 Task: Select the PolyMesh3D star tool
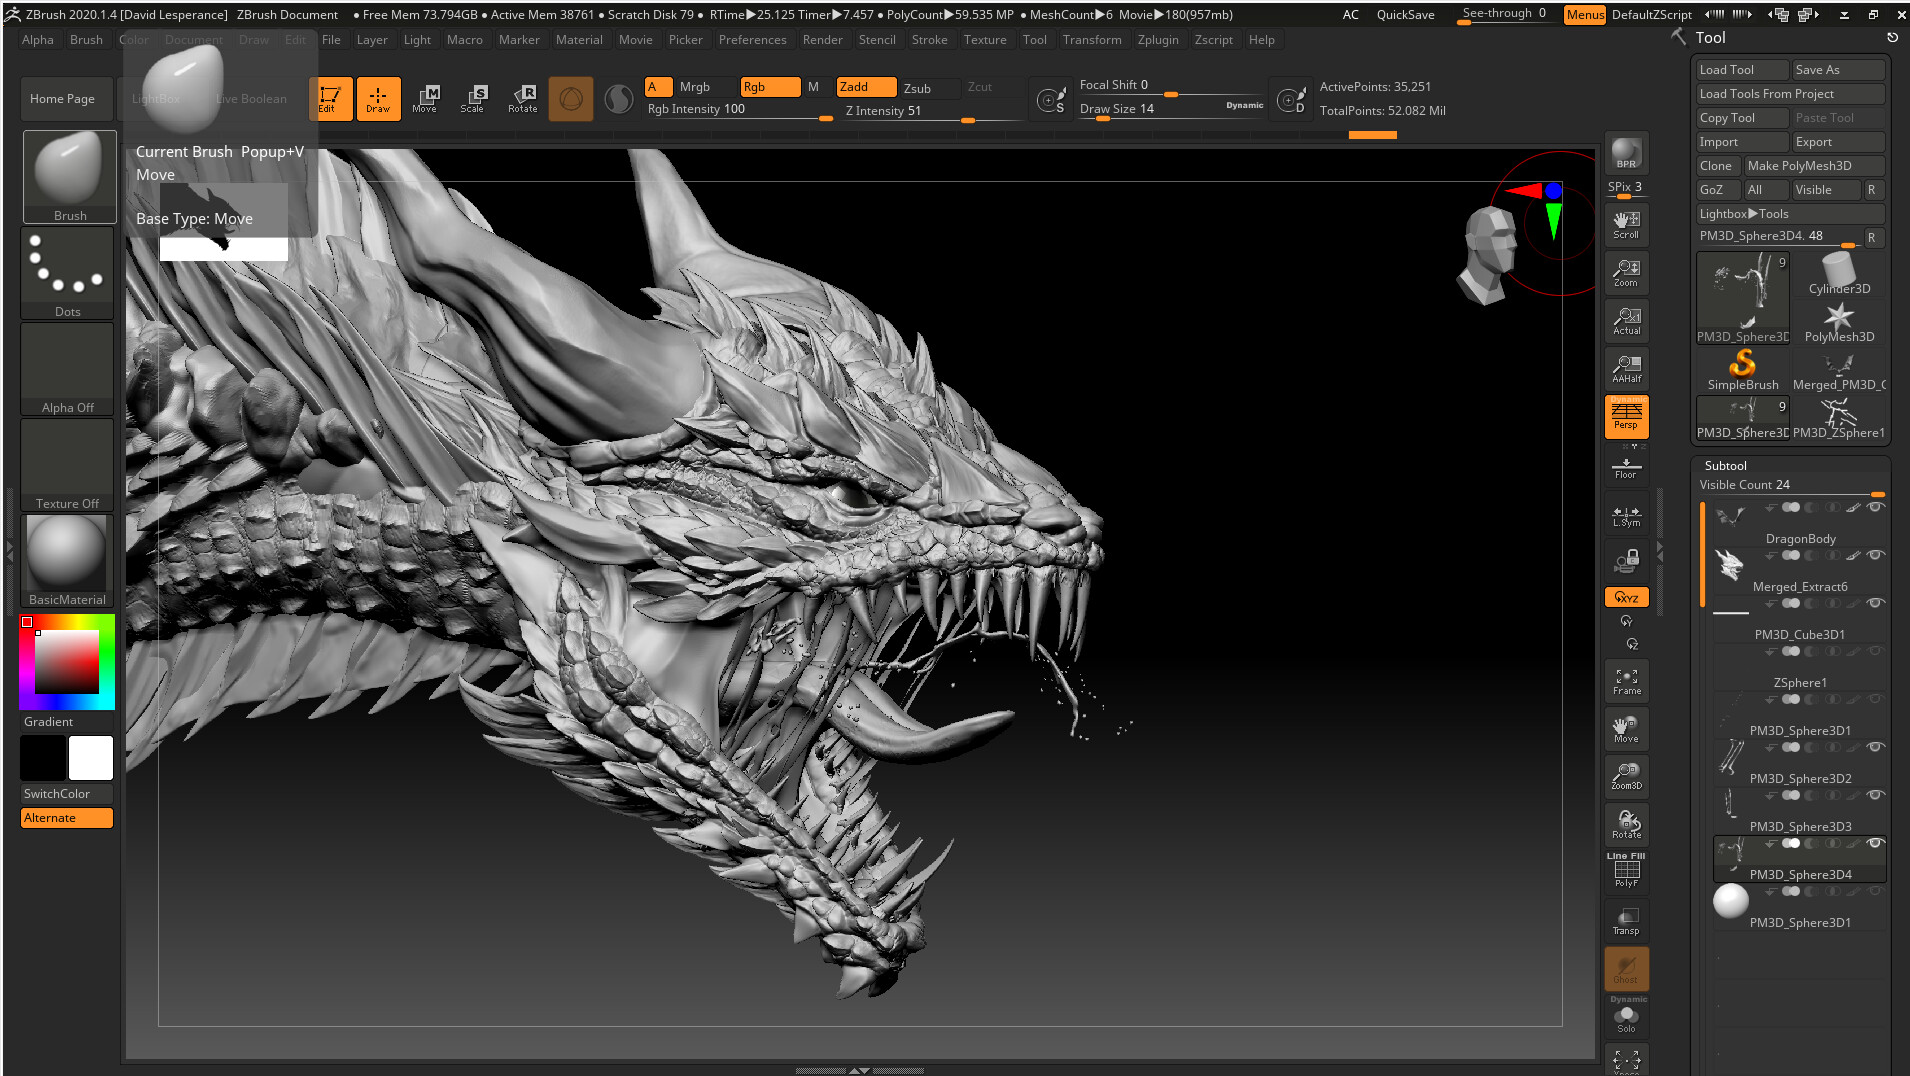(1839, 322)
